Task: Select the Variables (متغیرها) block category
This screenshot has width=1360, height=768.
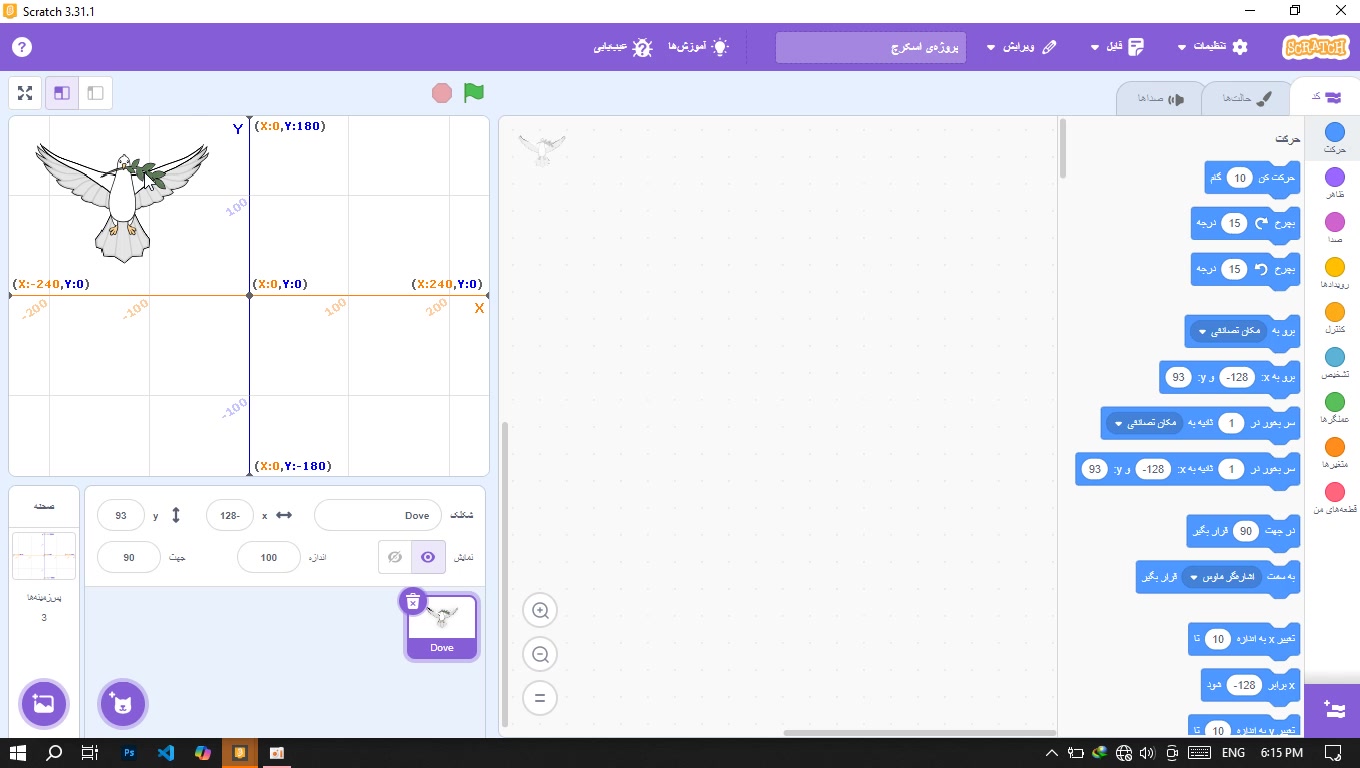Action: pyautogui.click(x=1334, y=454)
